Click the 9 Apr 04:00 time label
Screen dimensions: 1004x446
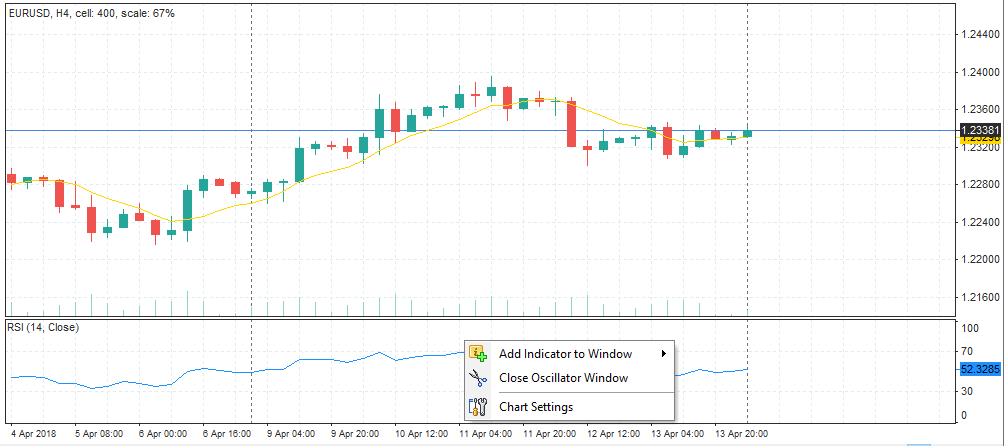[293, 434]
